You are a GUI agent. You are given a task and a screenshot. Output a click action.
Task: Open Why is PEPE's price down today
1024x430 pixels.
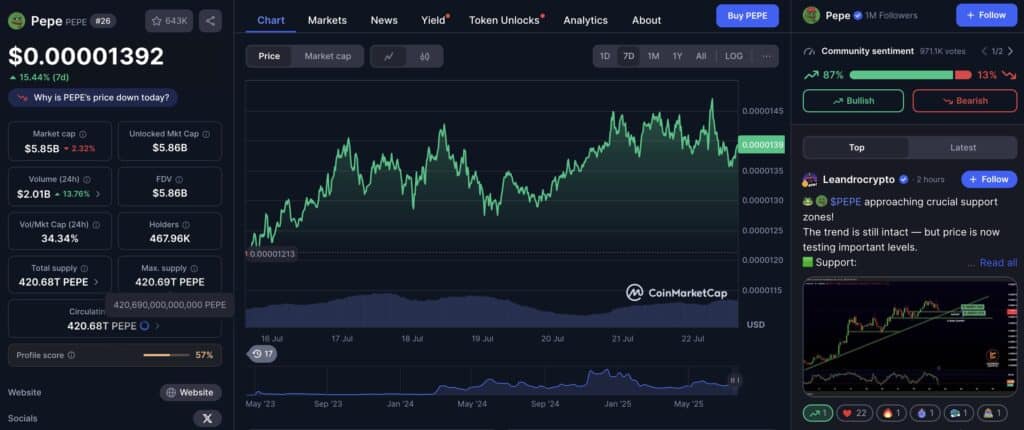[93, 97]
